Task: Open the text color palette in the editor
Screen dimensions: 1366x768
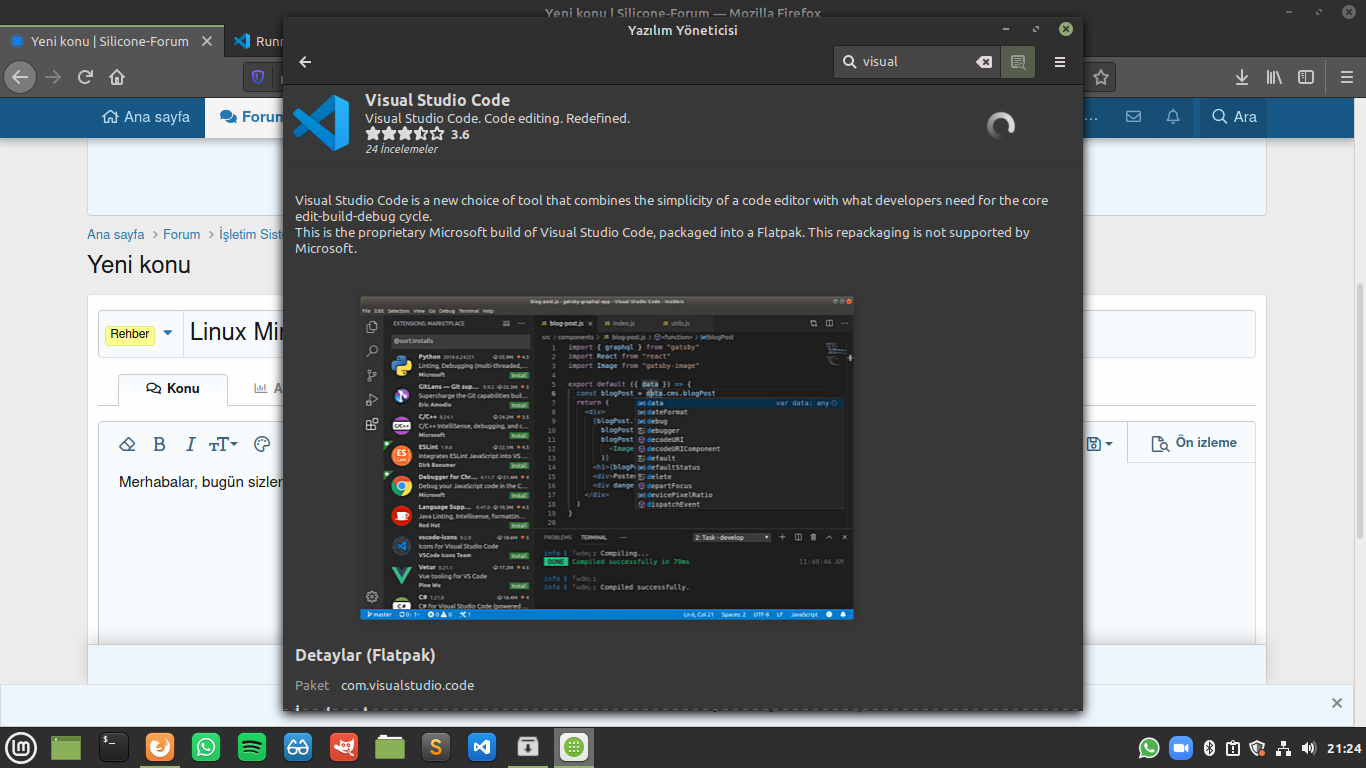Action: (x=262, y=444)
